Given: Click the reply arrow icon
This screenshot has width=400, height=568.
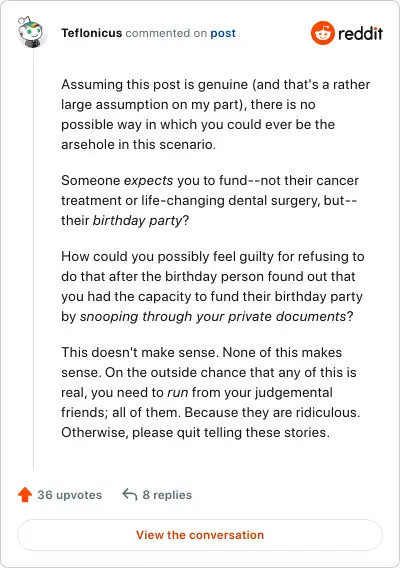Looking at the screenshot, I should [x=130, y=494].
